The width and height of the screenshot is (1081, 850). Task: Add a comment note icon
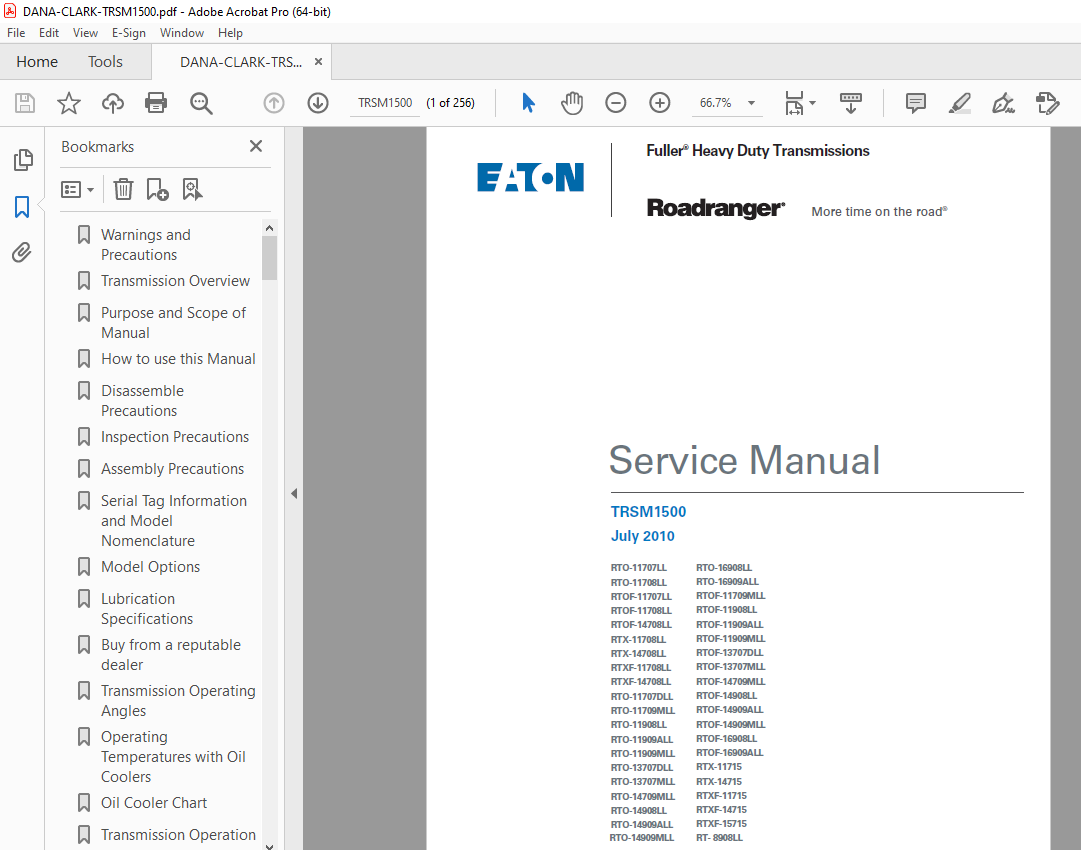click(x=916, y=103)
